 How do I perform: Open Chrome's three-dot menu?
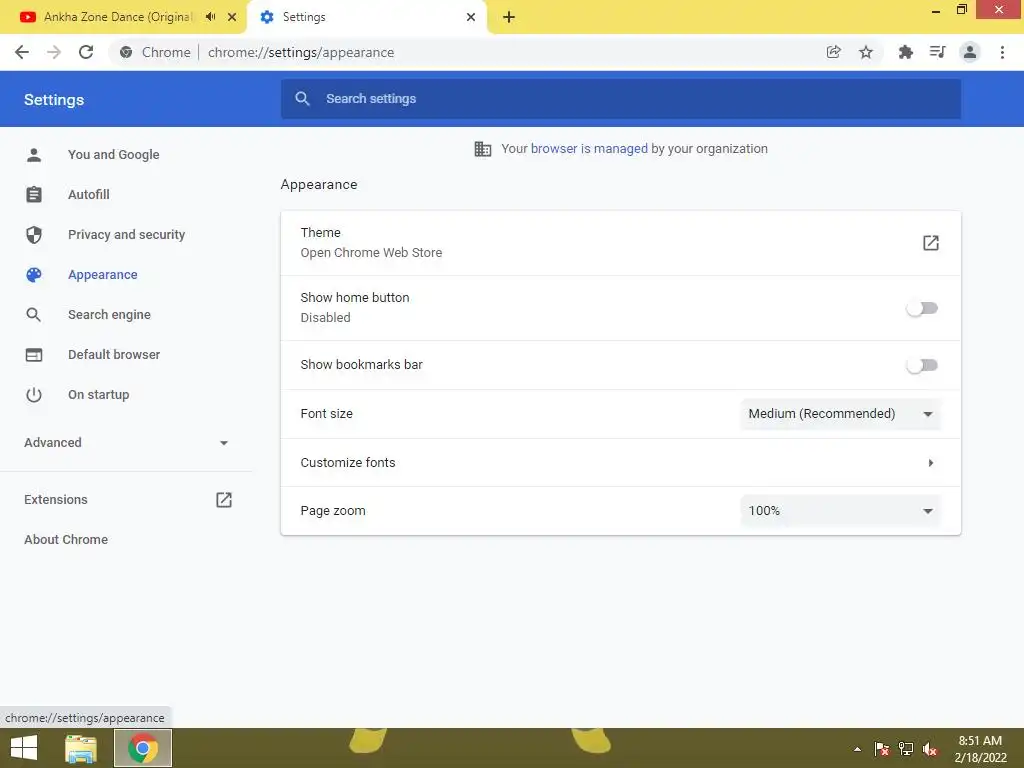pos(1002,52)
